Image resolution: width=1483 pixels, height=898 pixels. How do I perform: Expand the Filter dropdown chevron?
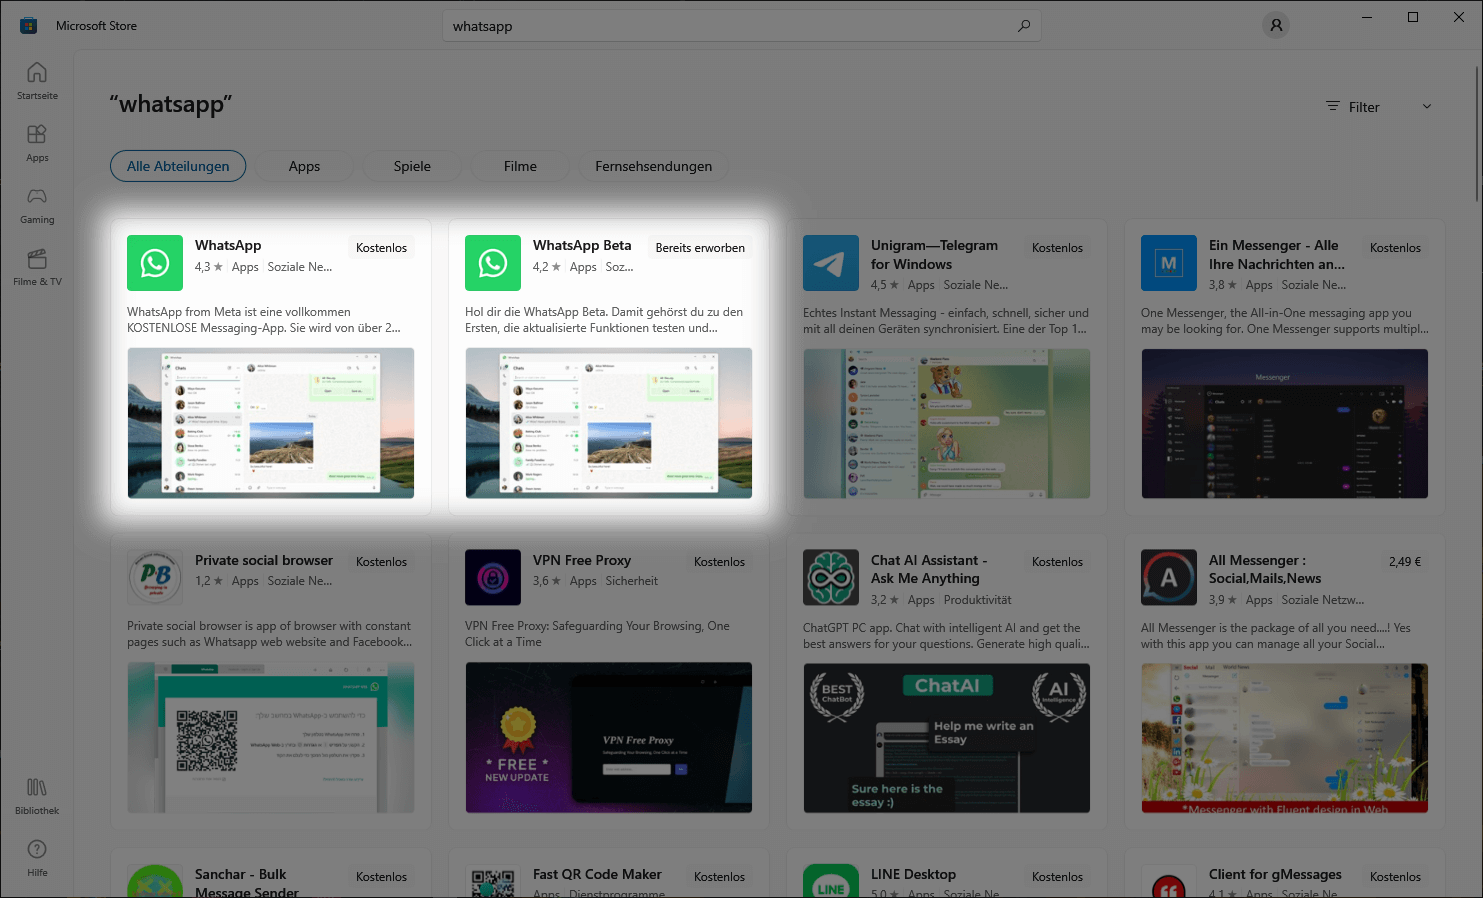(1427, 107)
